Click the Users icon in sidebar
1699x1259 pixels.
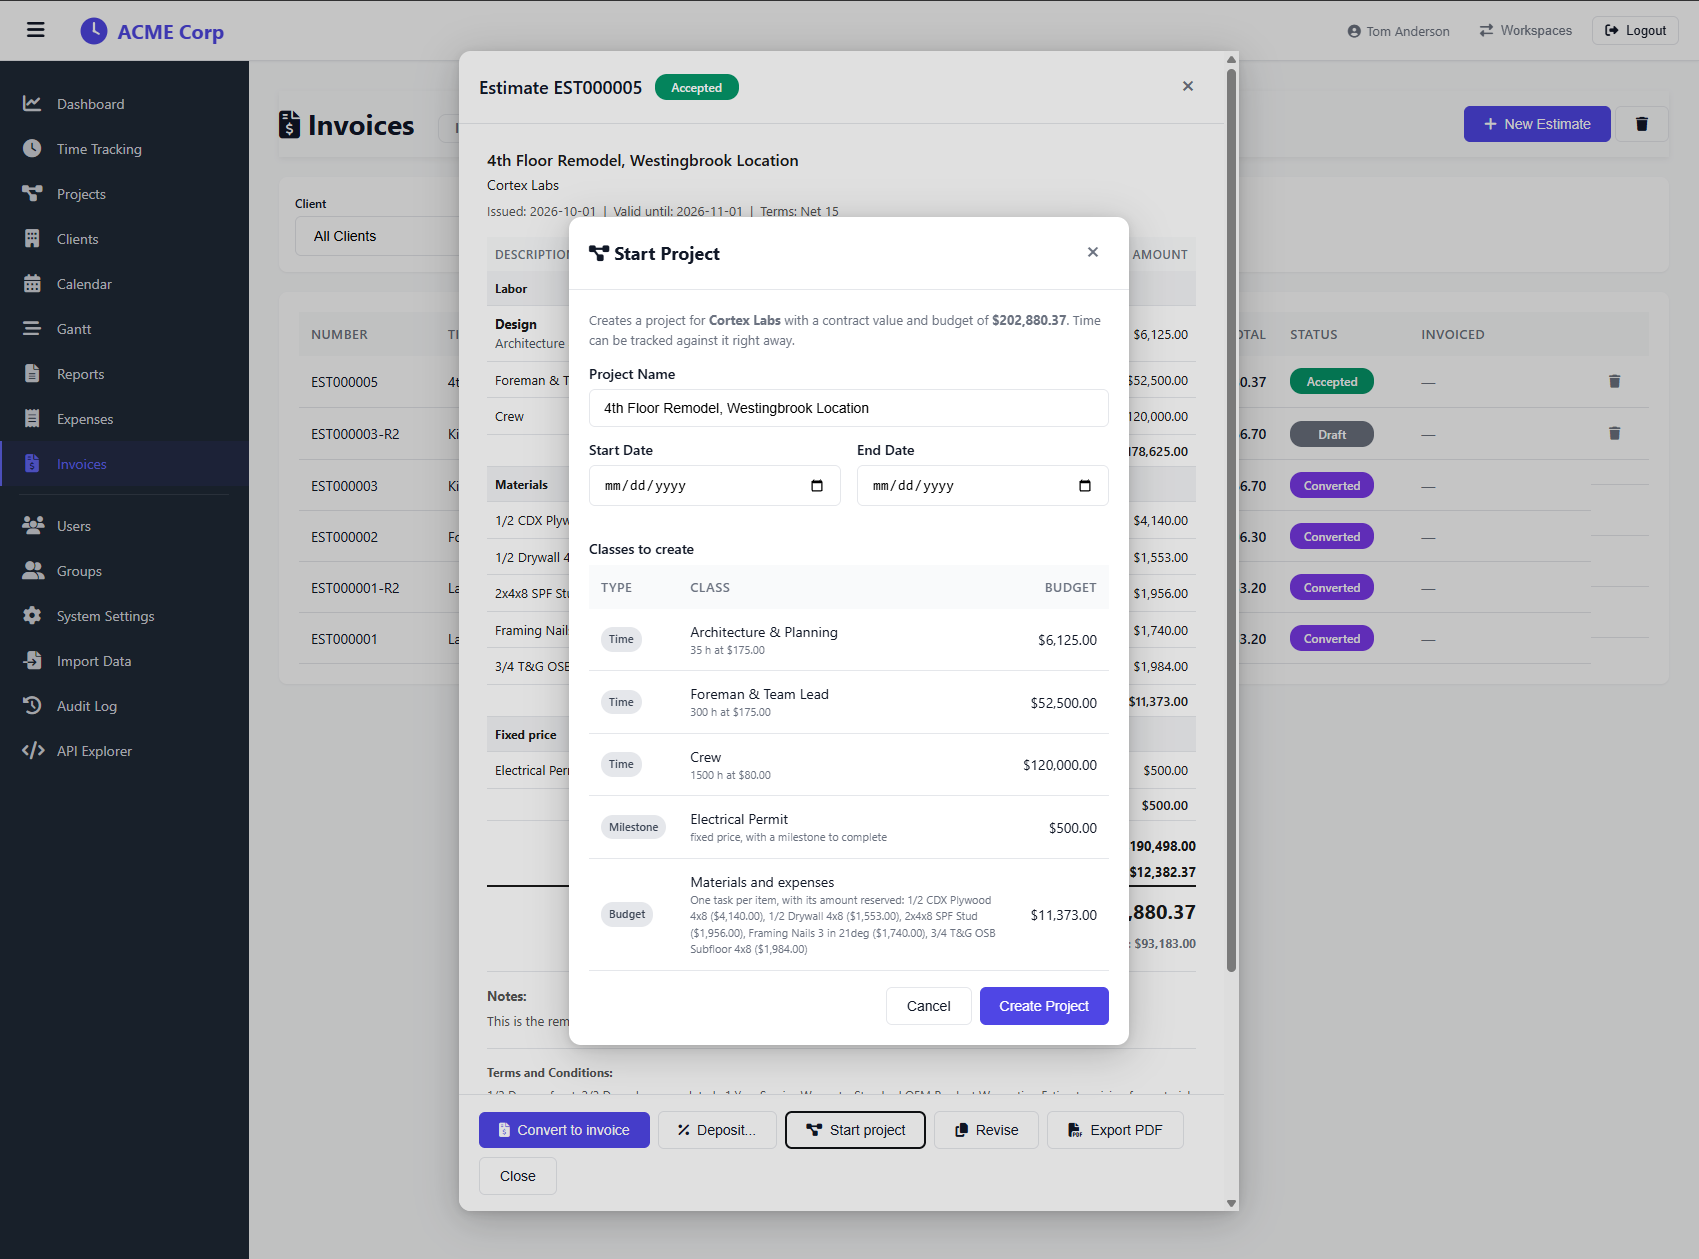tap(33, 526)
